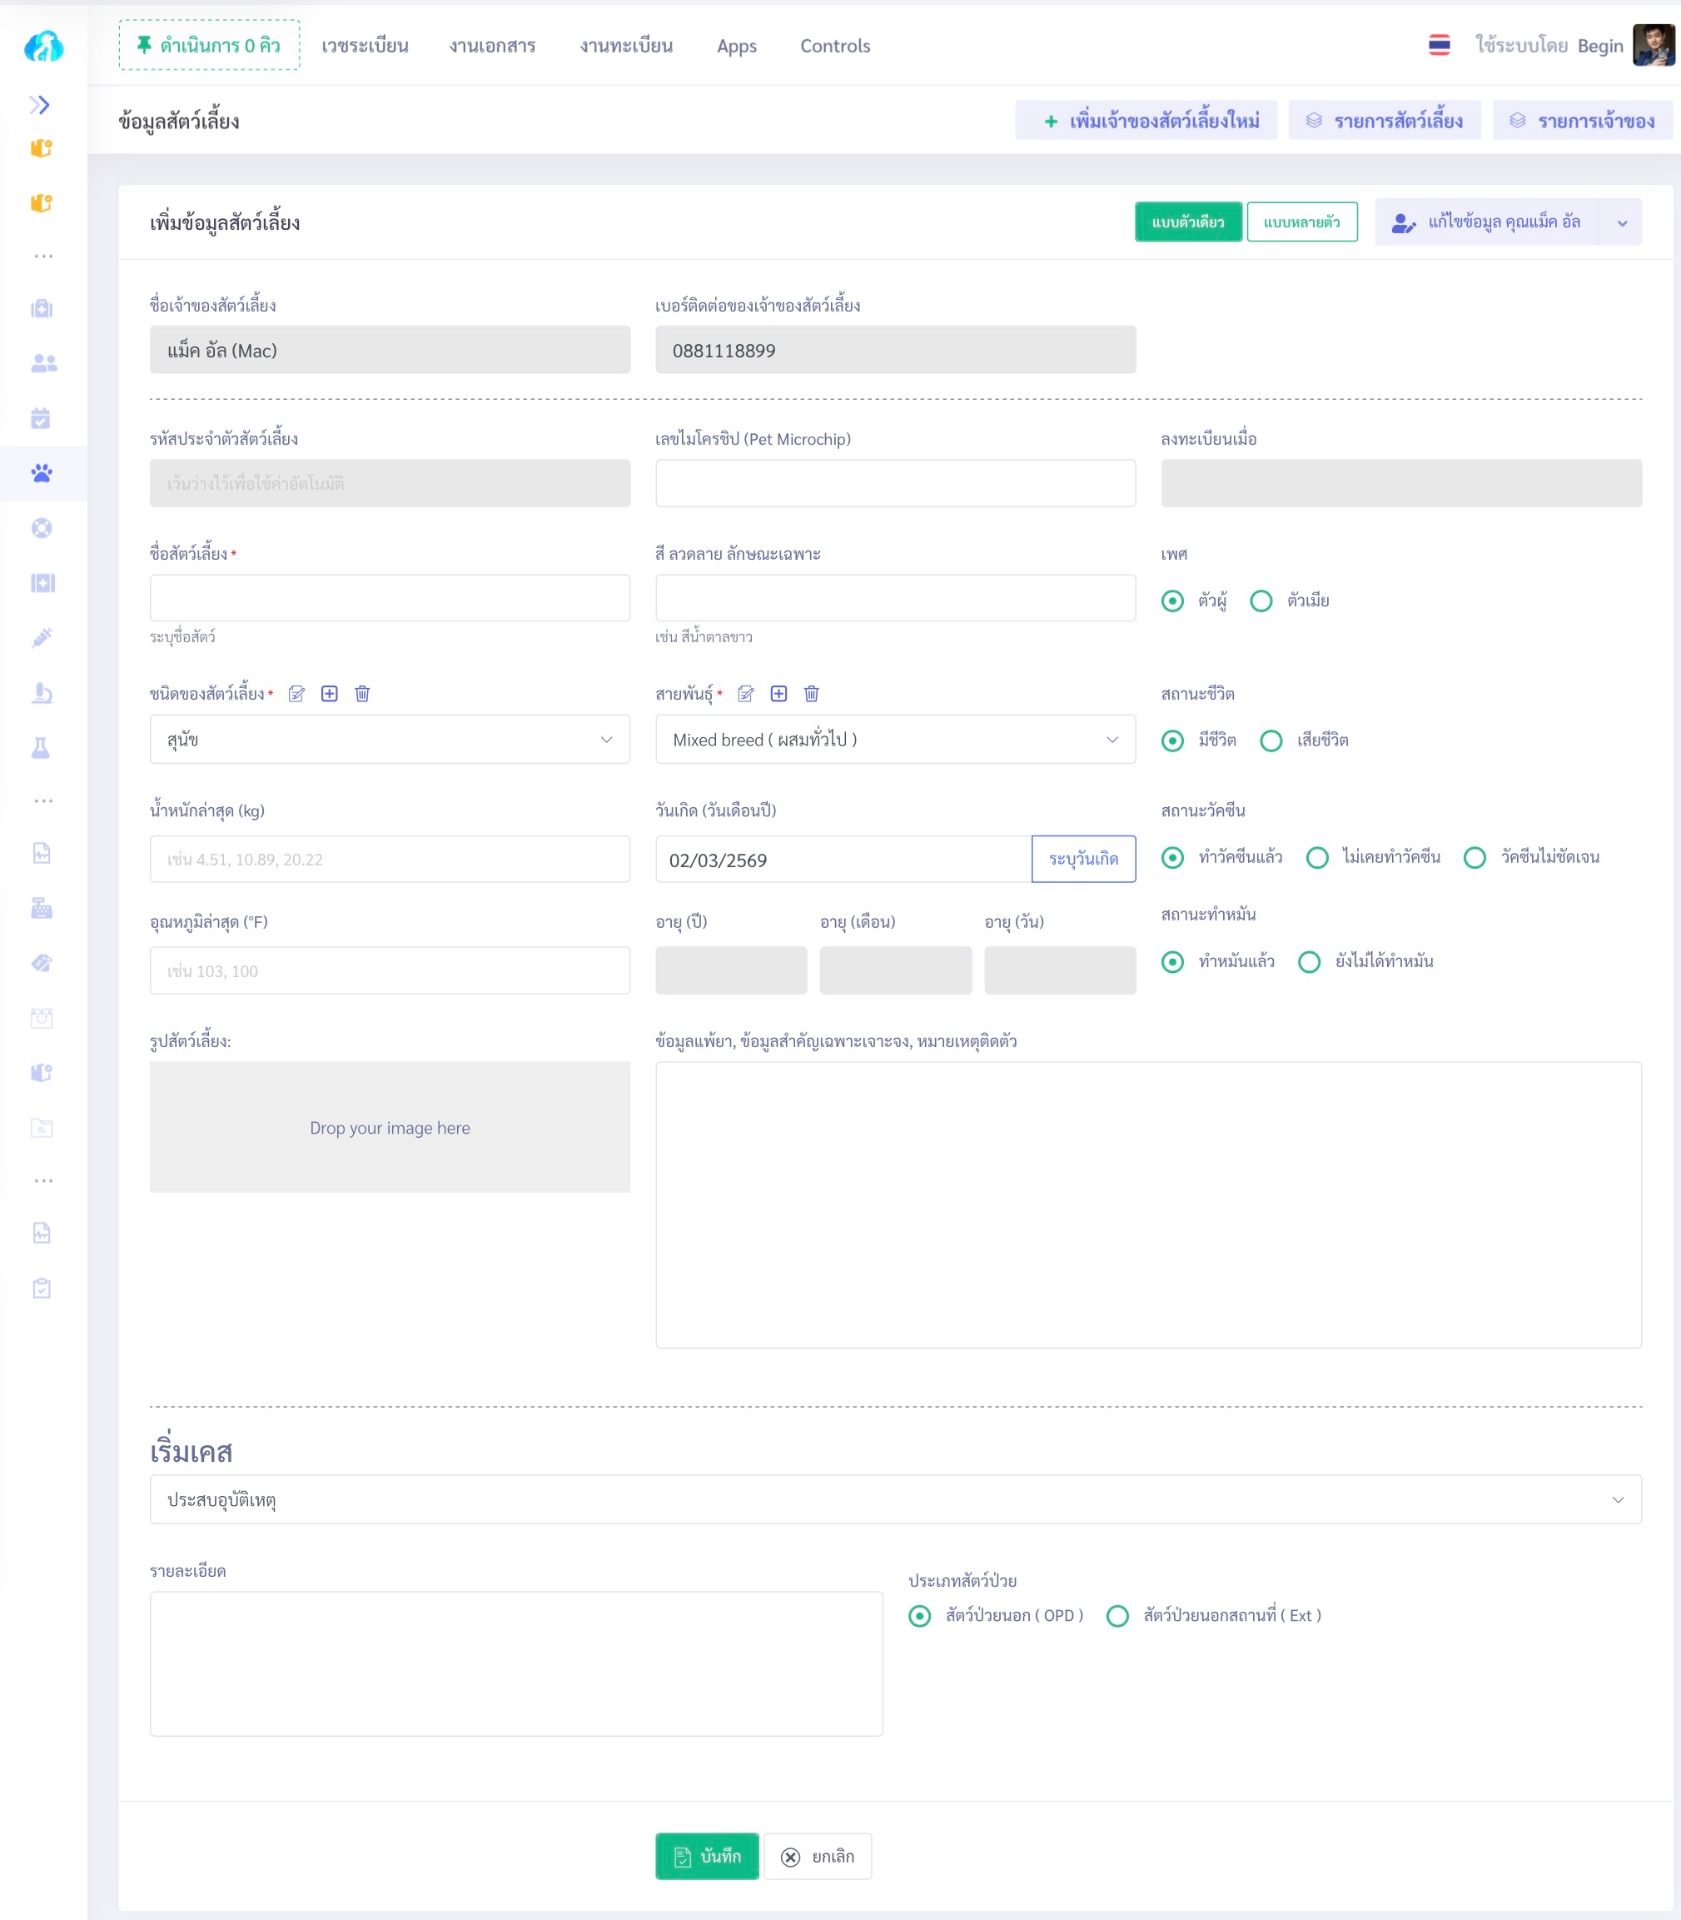Click the ระบุวันเกิด button
This screenshot has height=1920, width=1681.
pyautogui.click(x=1083, y=860)
